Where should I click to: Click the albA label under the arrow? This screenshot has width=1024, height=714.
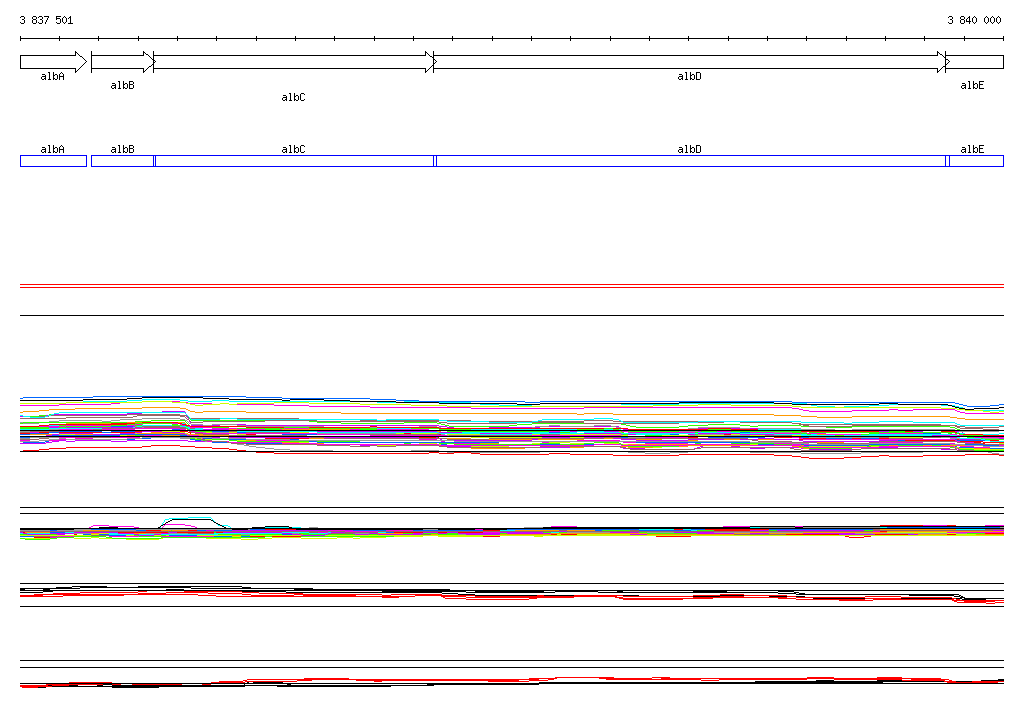pos(52,76)
